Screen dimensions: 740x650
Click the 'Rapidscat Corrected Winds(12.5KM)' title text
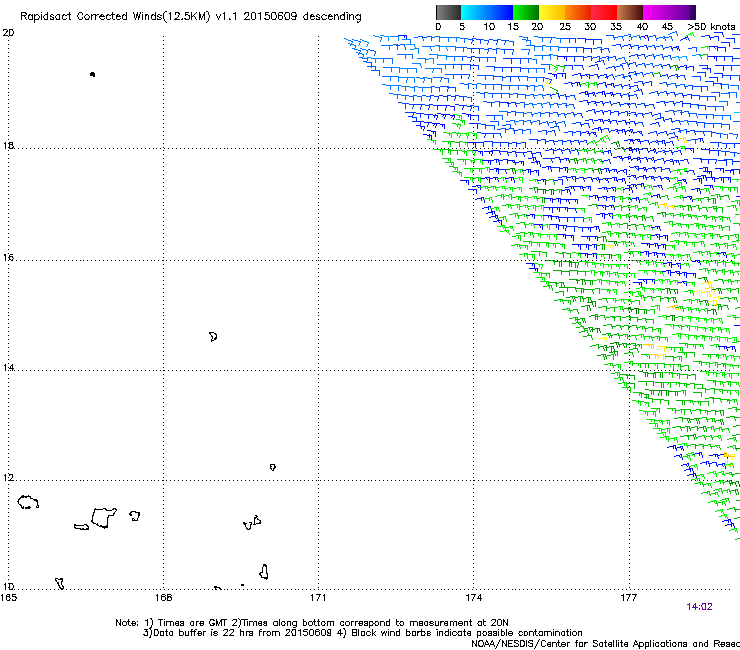(x=115, y=17)
